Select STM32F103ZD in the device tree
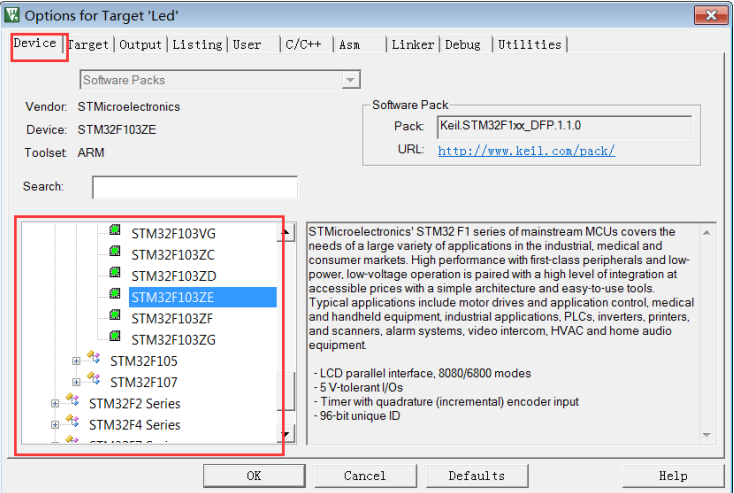This screenshot has width=734, height=493. tap(174, 276)
